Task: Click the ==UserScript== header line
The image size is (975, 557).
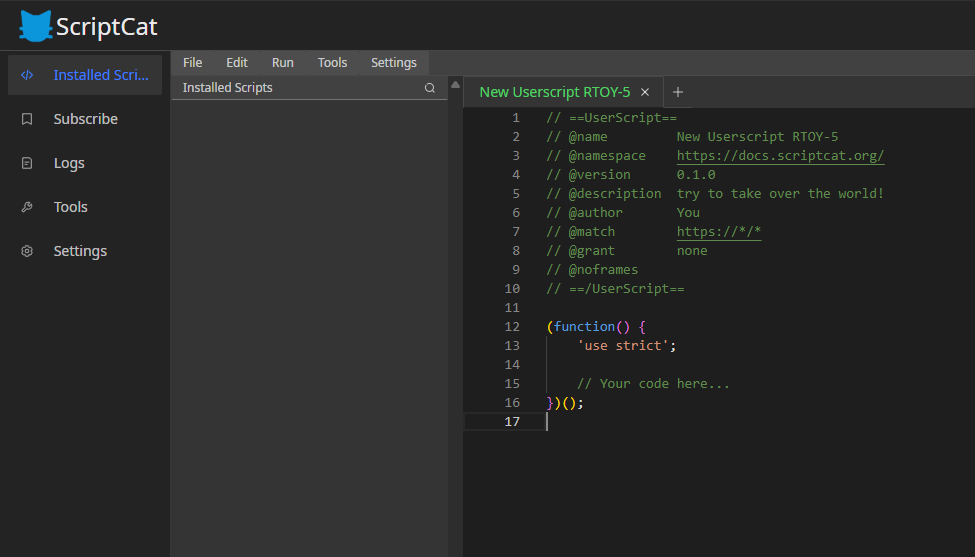Action: (611, 117)
